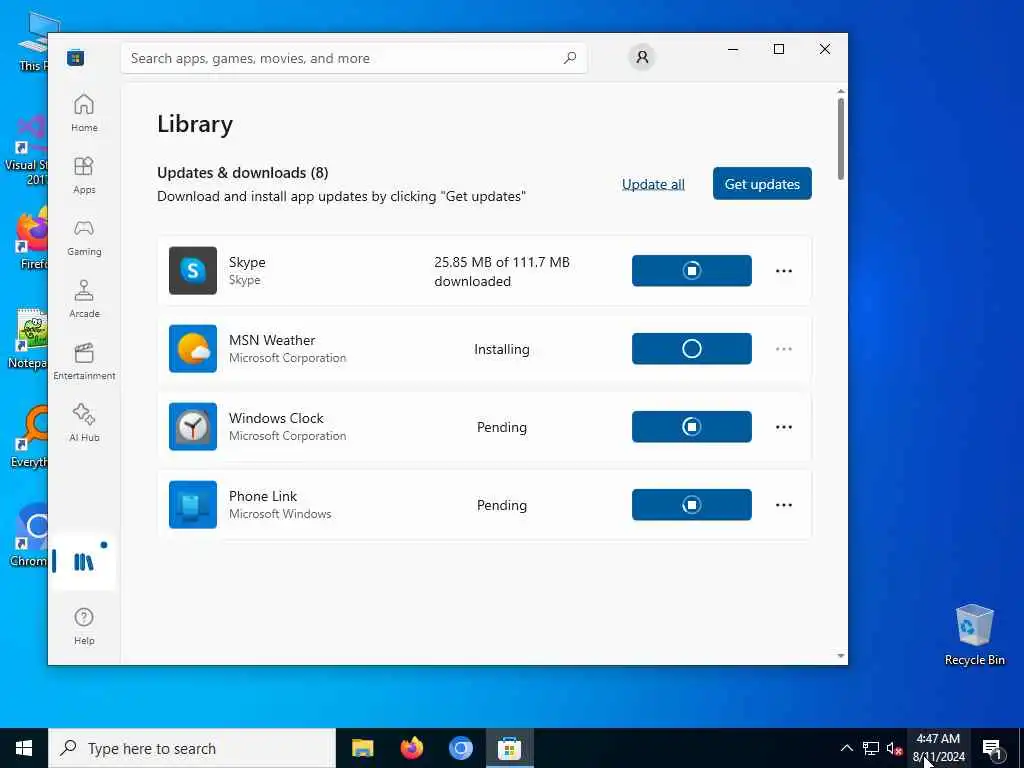Open more options for Windows Clock
1024x768 pixels.
pyautogui.click(x=784, y=426)
